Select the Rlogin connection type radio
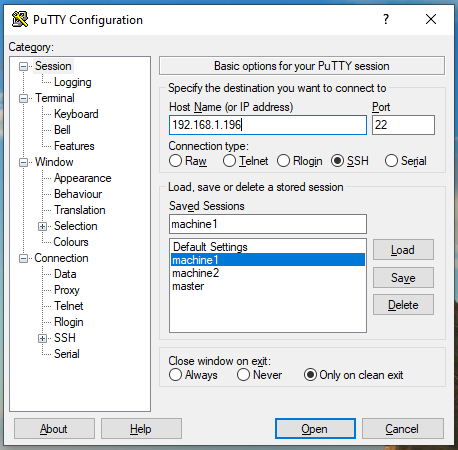This screenshot has height=450, width=458. coord(283,161)
